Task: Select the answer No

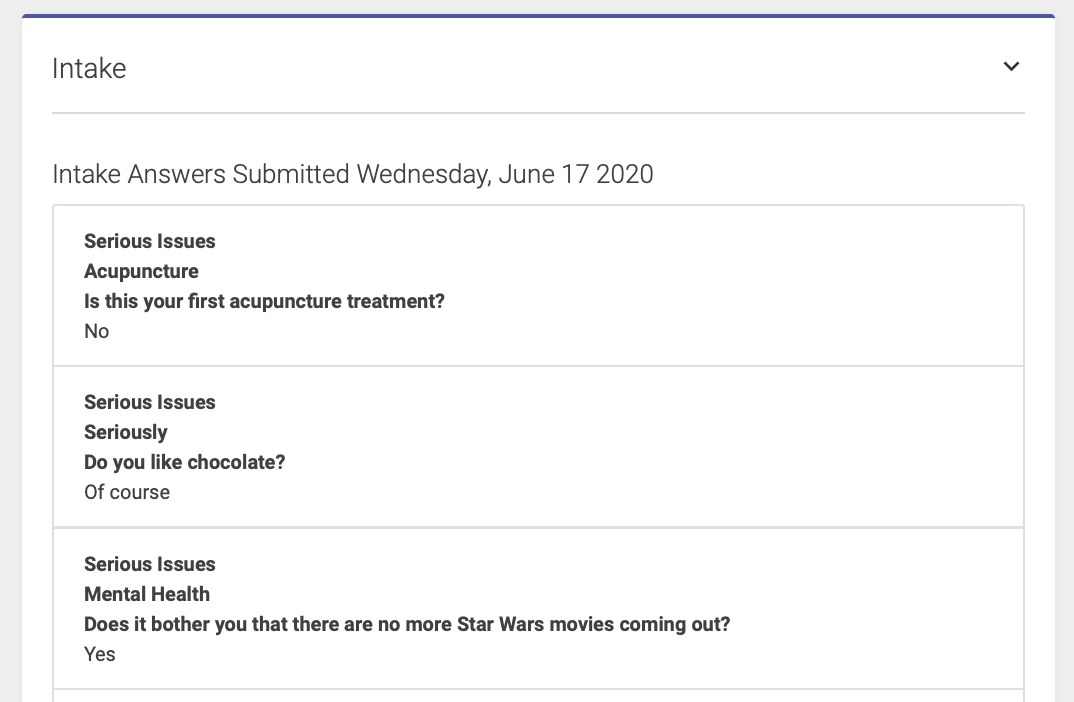Action: click(97, 331)
